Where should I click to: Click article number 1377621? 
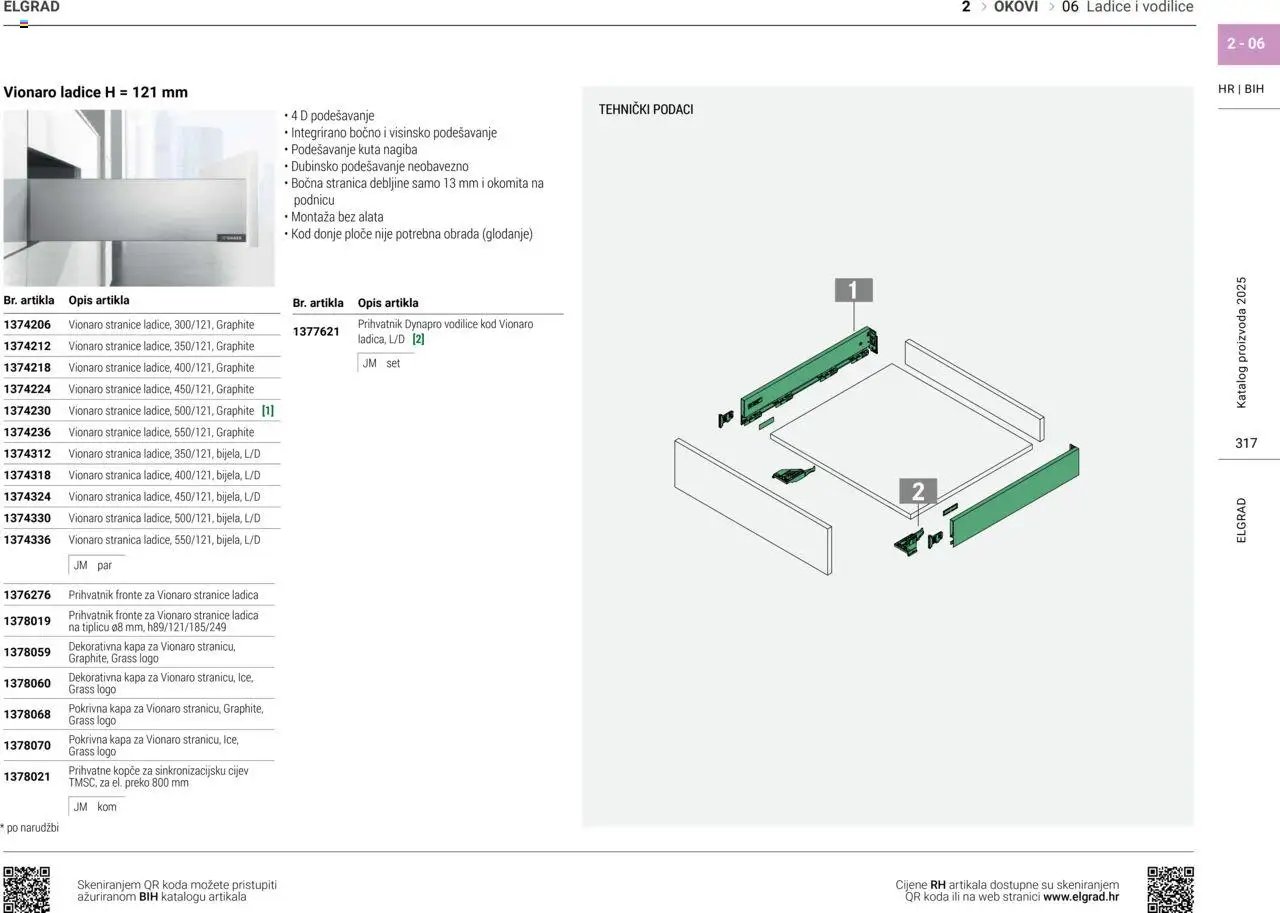pyautogui.click(x=316, y=332)
